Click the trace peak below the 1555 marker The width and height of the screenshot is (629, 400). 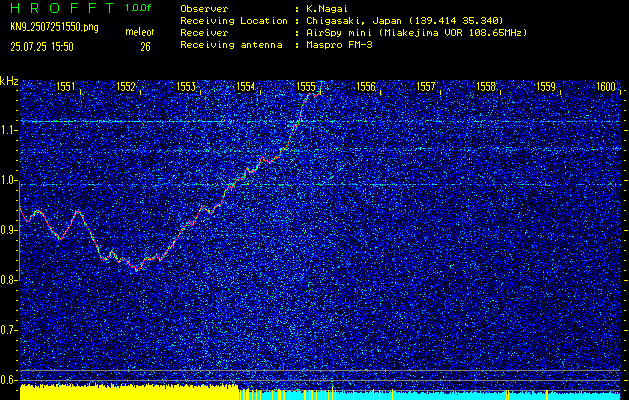pos(311,95)
